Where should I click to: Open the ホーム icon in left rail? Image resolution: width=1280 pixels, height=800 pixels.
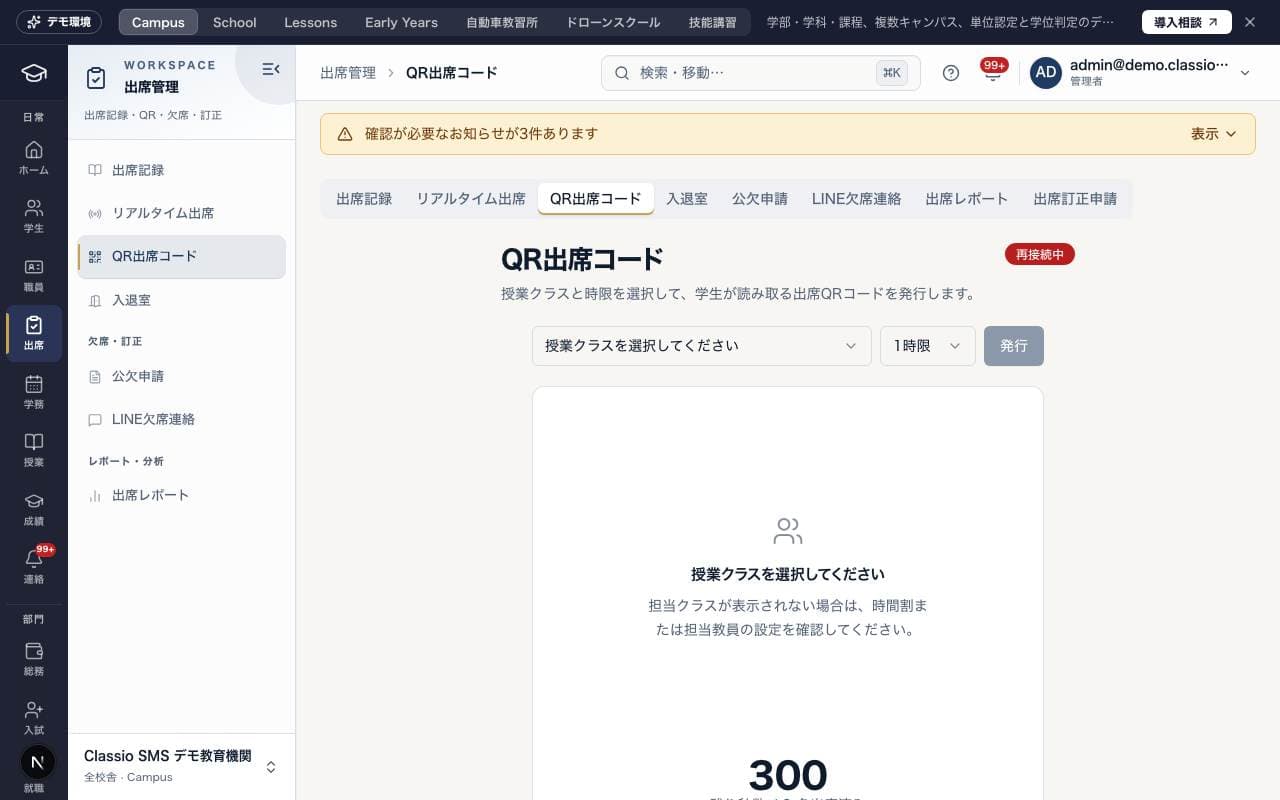(34, 158)
